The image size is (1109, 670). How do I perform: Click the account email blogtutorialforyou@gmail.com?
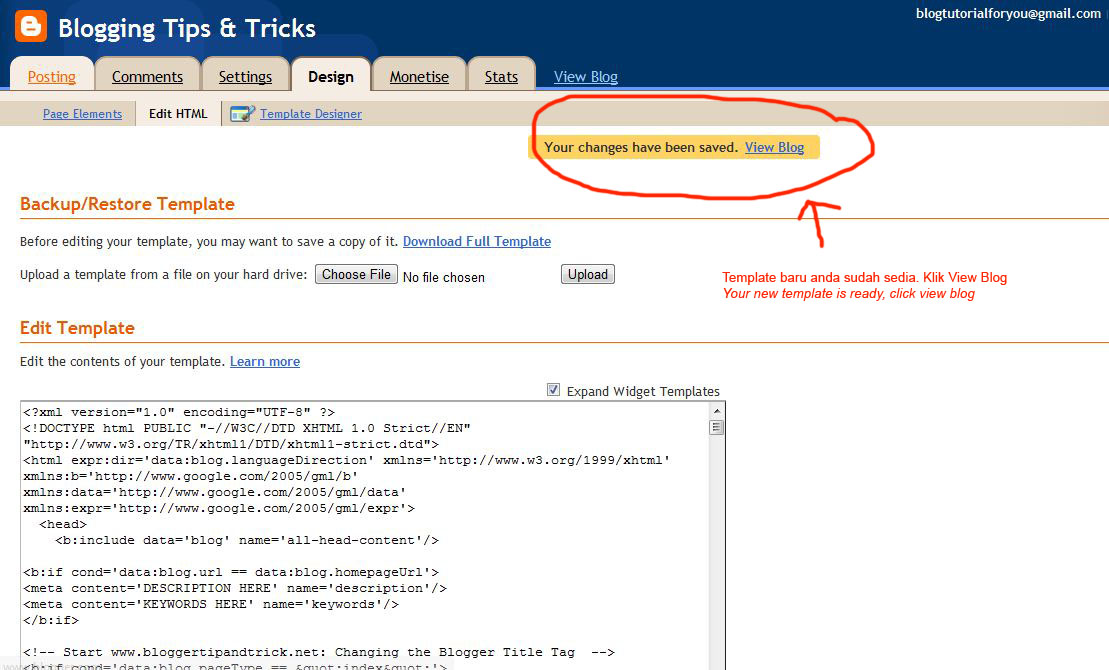pos(1008,13)
